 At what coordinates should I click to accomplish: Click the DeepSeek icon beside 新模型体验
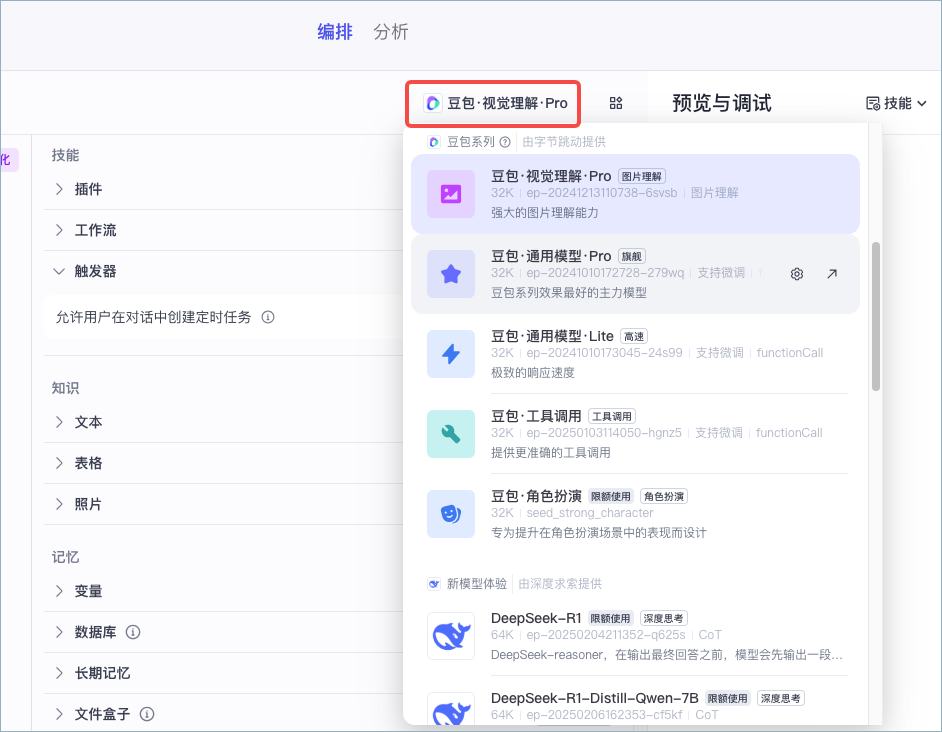pos(434,584)
